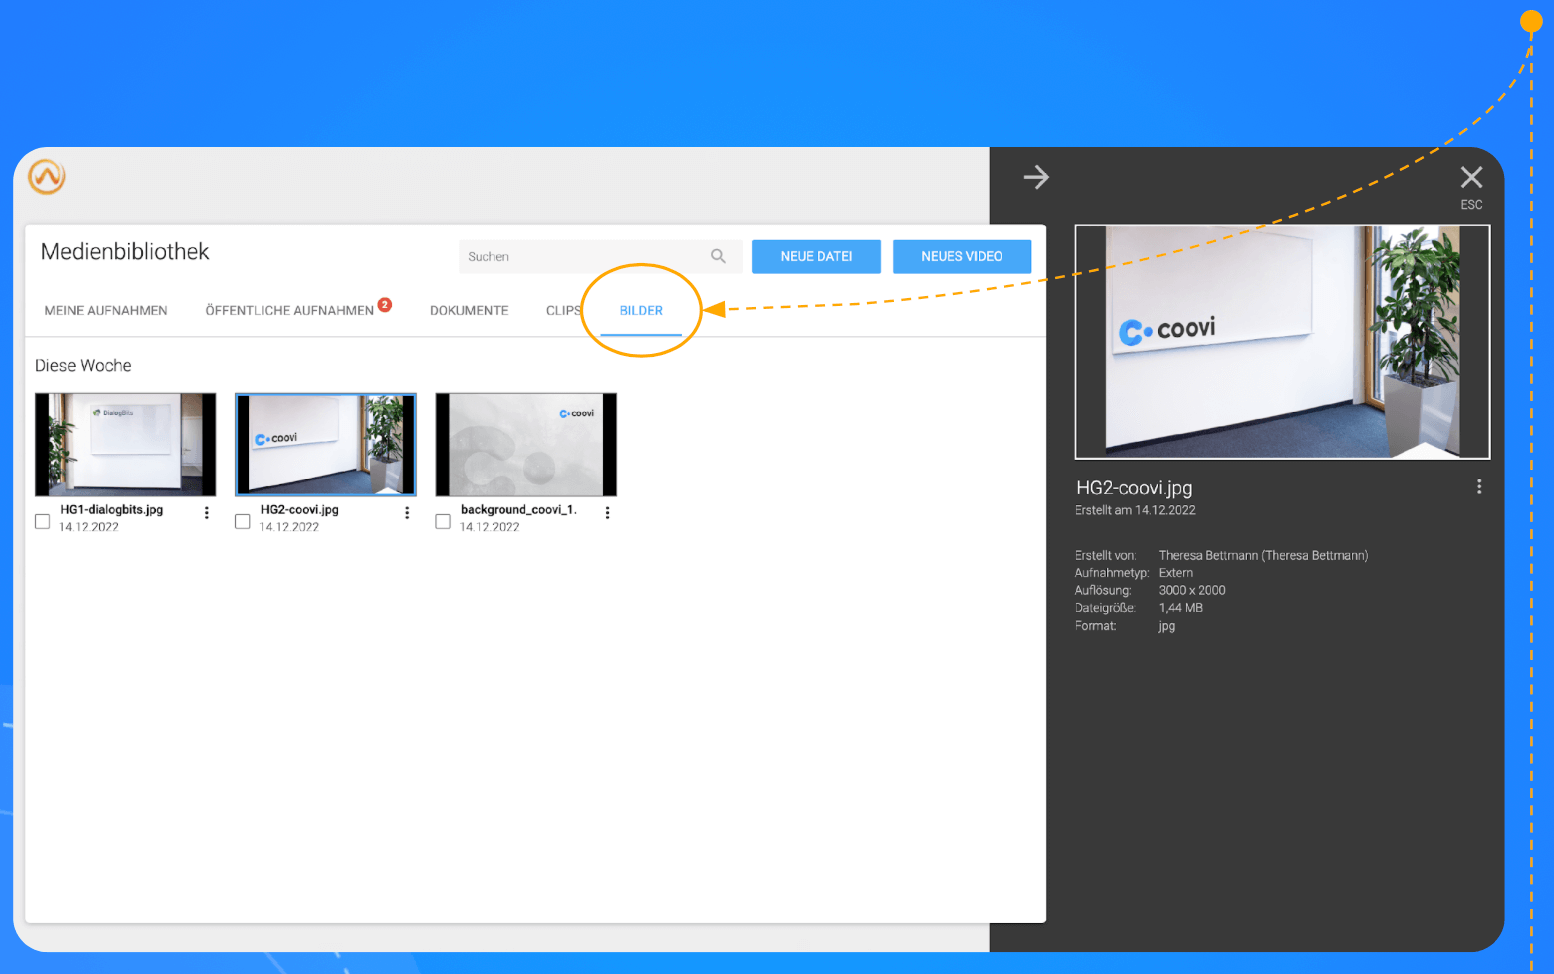1554x974 pixels.
Task: Click the search magnifier icon
Action: [718, 256]
